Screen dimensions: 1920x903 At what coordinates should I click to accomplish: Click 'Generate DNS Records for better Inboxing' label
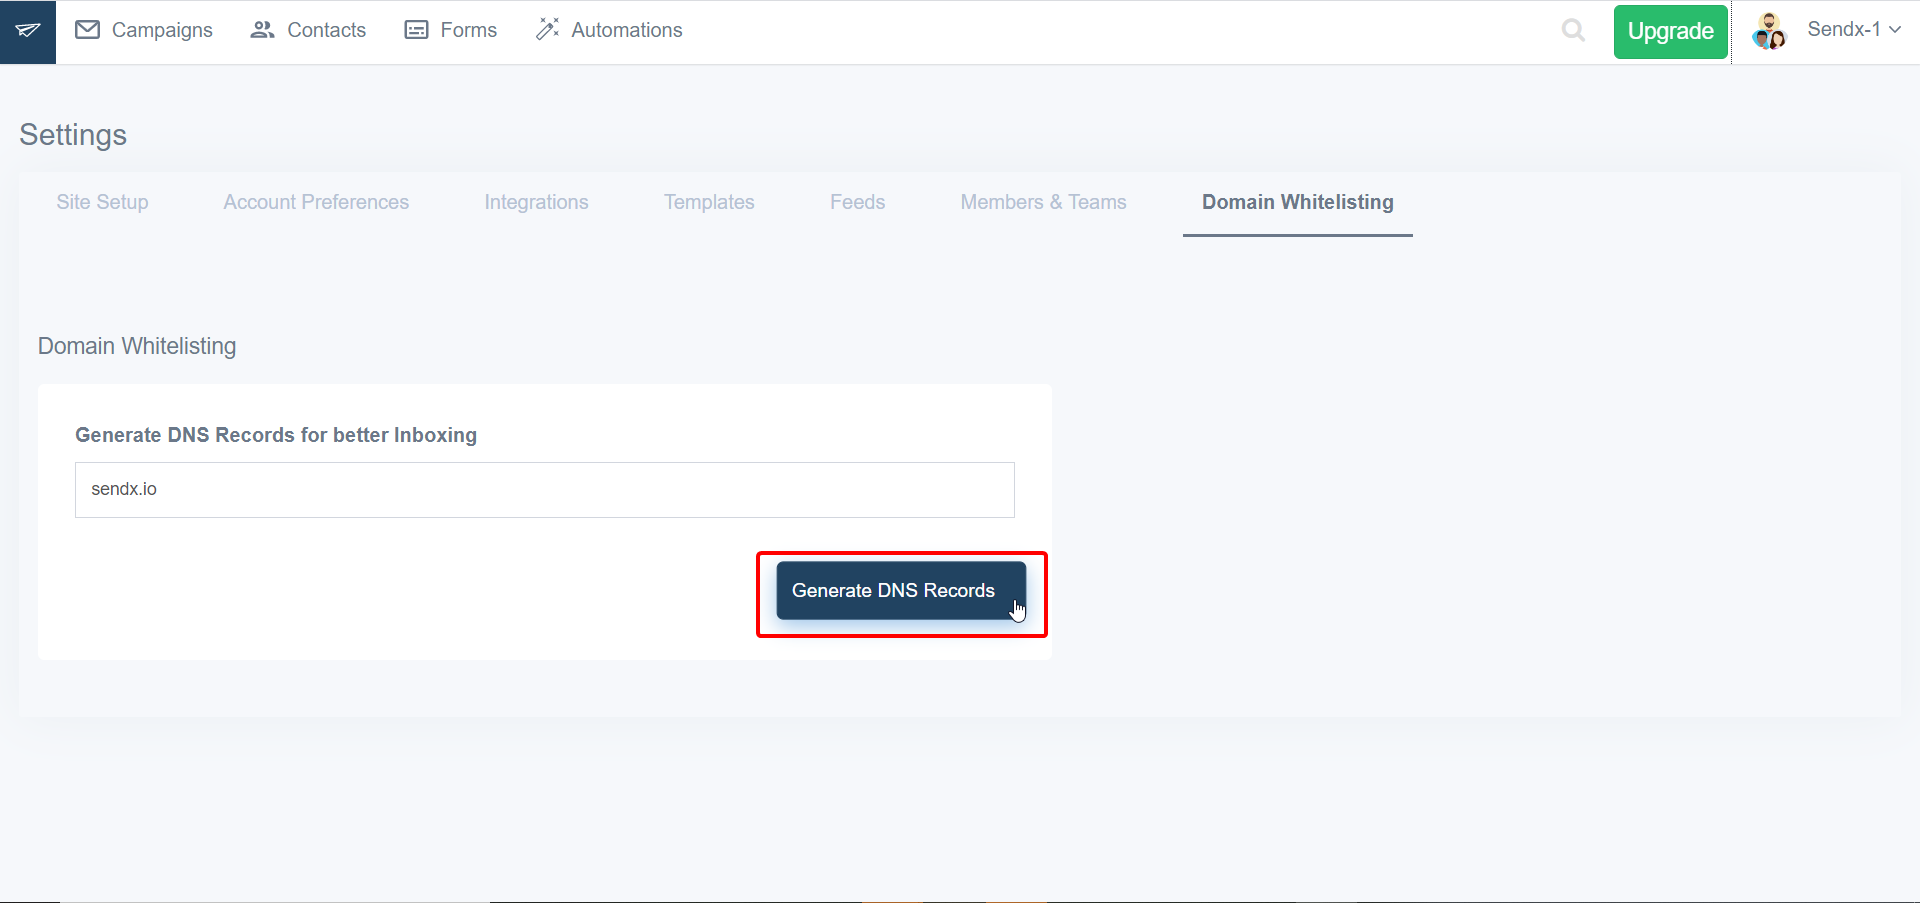pyautogui.click(x=276, y=435)
